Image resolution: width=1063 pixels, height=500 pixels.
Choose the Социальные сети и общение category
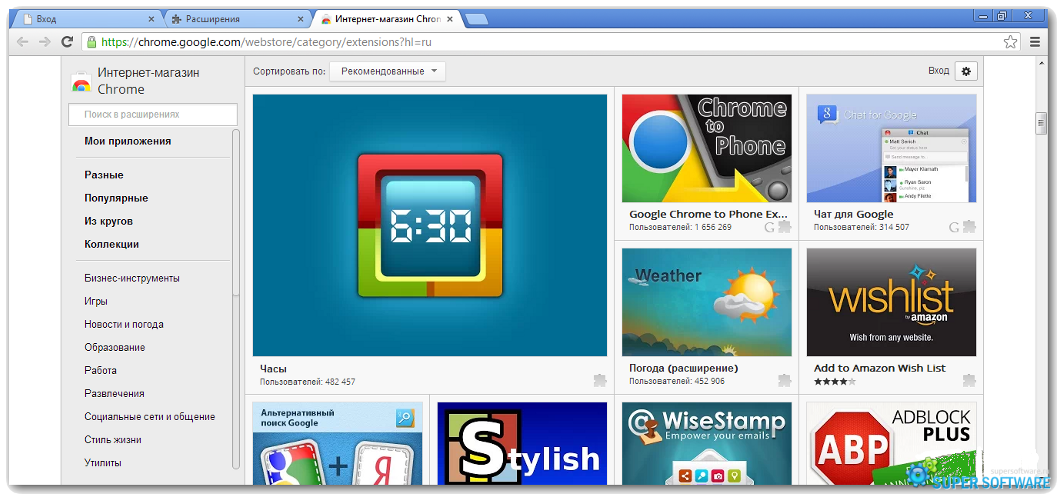[149, 416]
